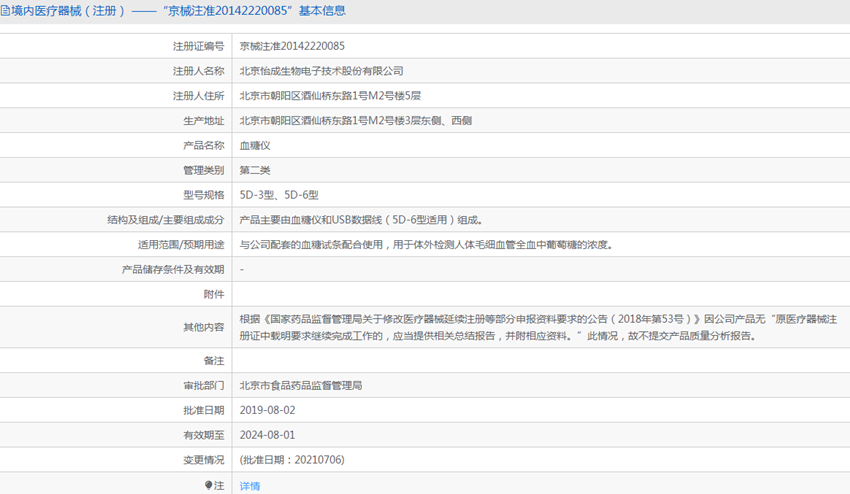
Task: Open the 详情 details link
Action: [x=250, y=486]
